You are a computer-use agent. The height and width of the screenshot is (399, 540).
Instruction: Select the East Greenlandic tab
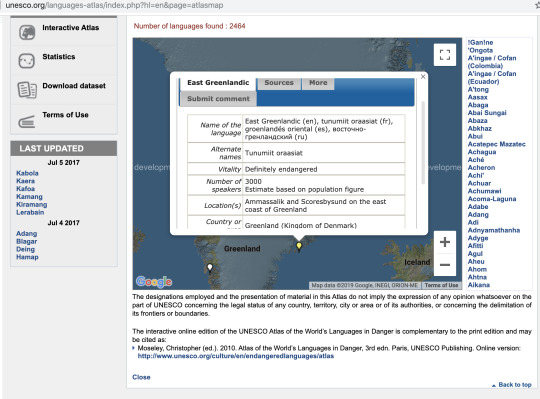pos(218,83)
